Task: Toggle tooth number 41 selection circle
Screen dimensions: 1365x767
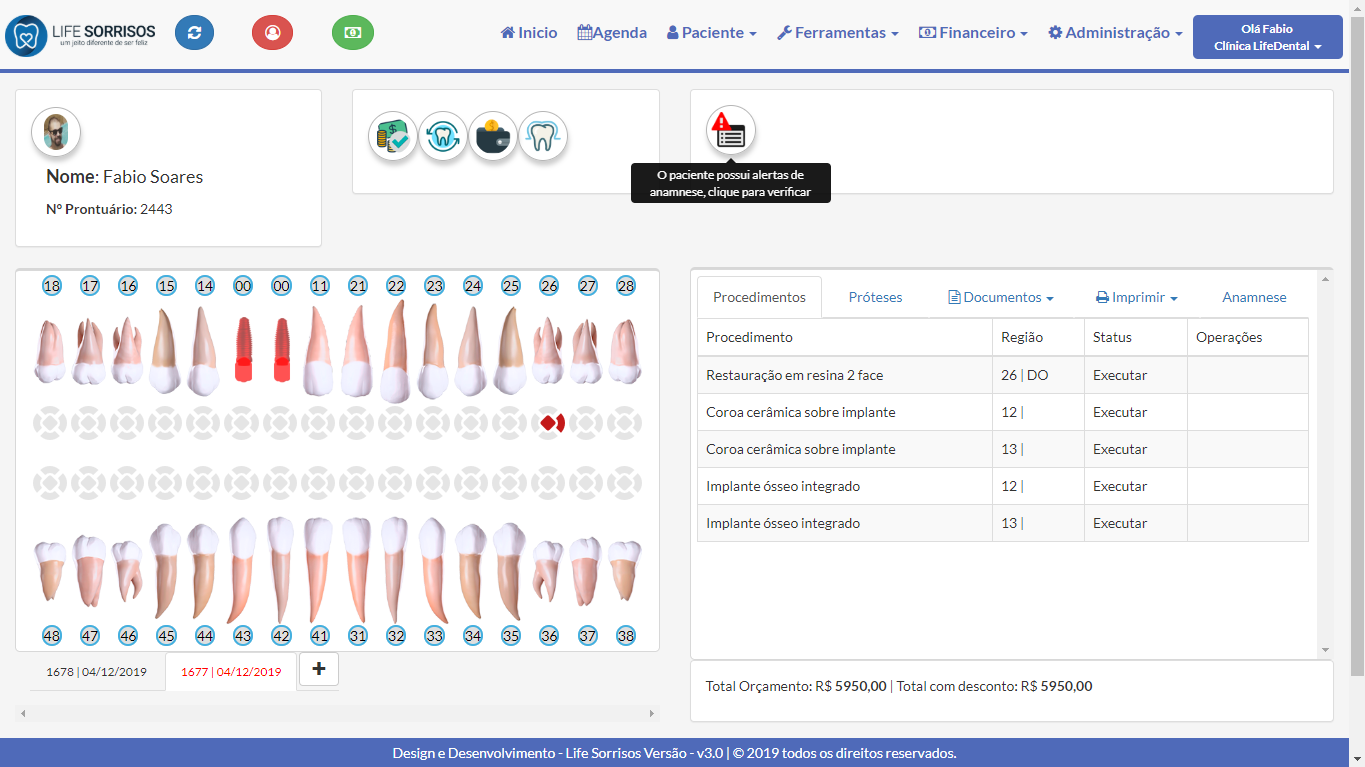Action: point(319,635)
